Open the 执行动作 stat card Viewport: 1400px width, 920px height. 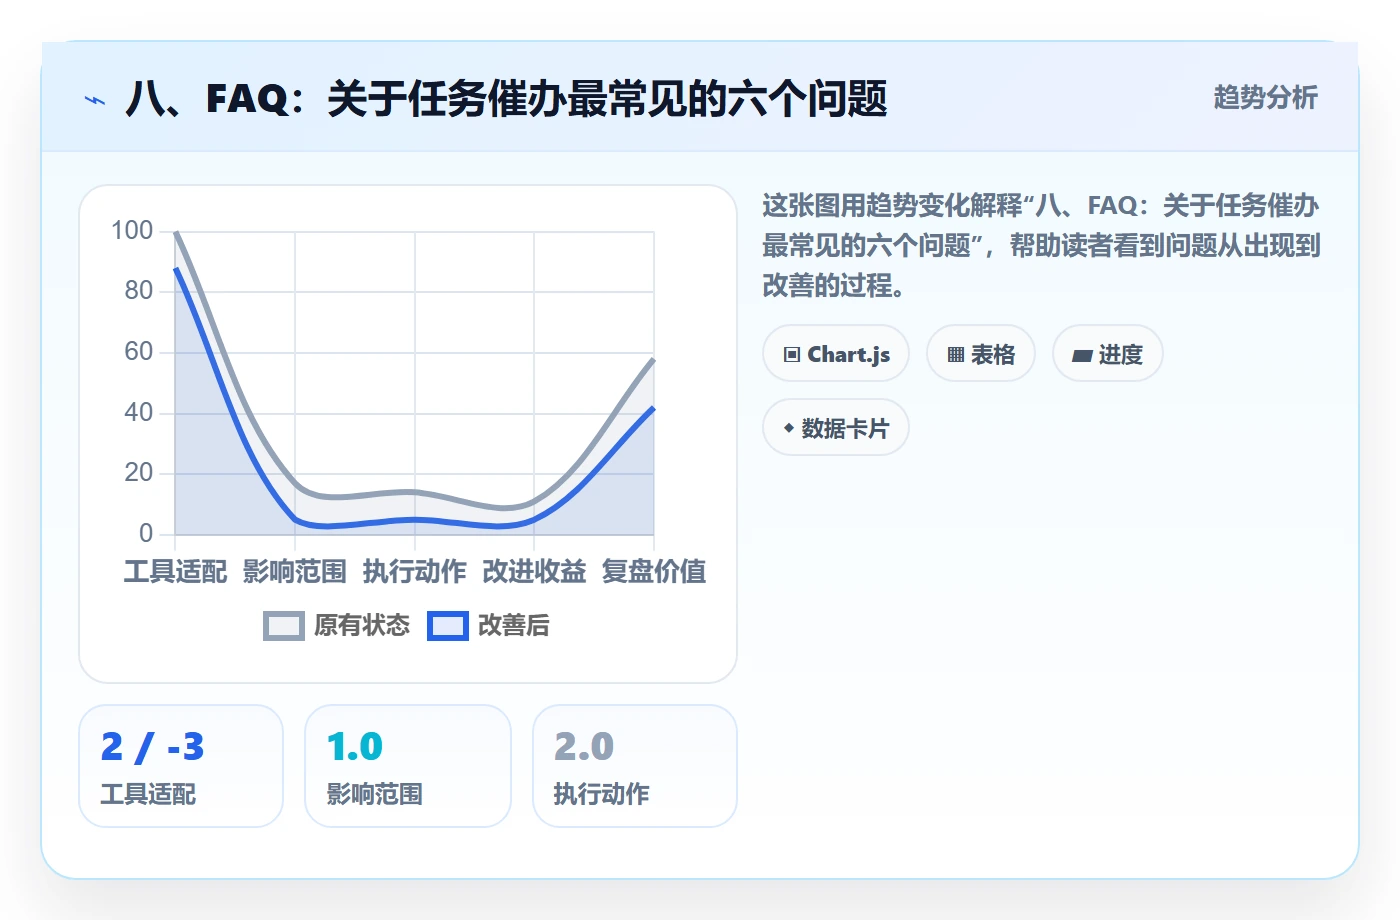pyautogui.click(x=635, y=766)
